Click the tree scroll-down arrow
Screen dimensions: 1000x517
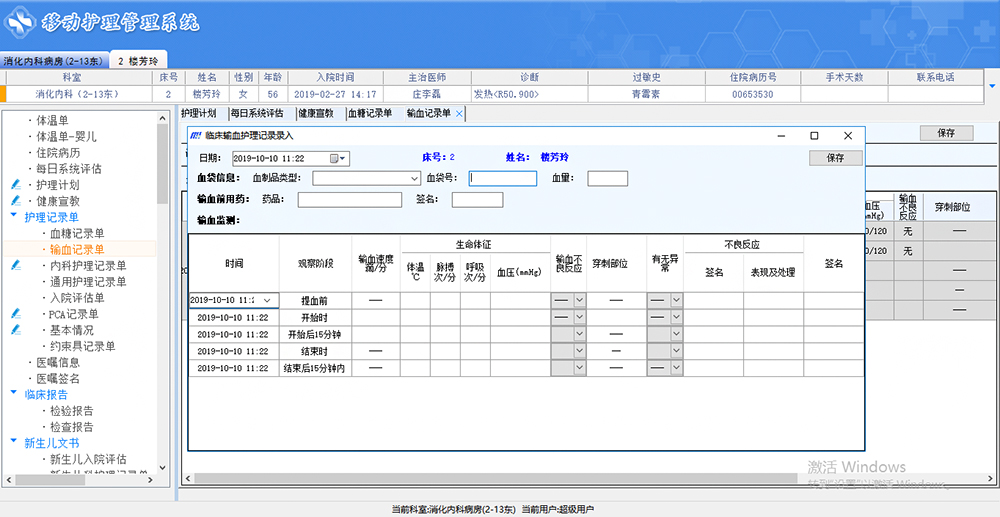[x=162, y=467]
